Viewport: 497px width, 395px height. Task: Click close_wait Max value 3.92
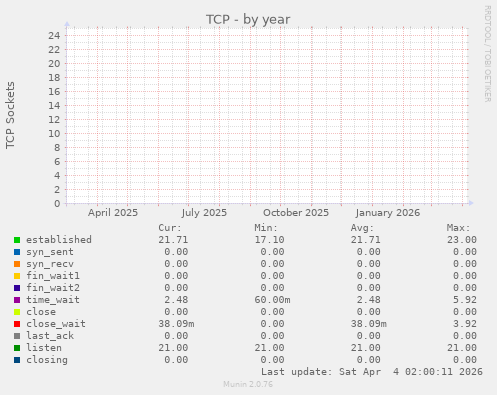pyautogui.click(x=465, y=324)
